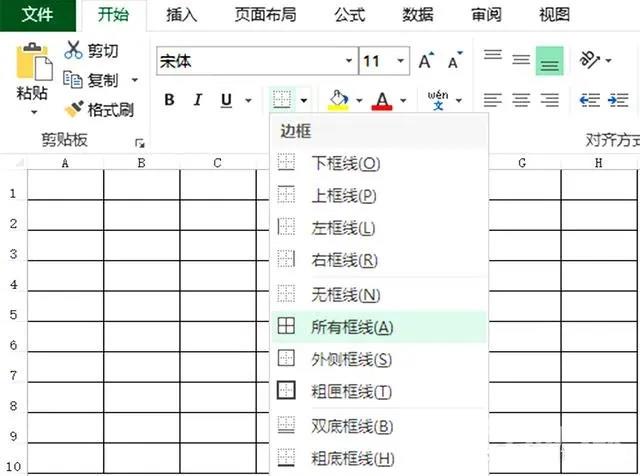Click the select-all corner triangle

pos(19,163)
